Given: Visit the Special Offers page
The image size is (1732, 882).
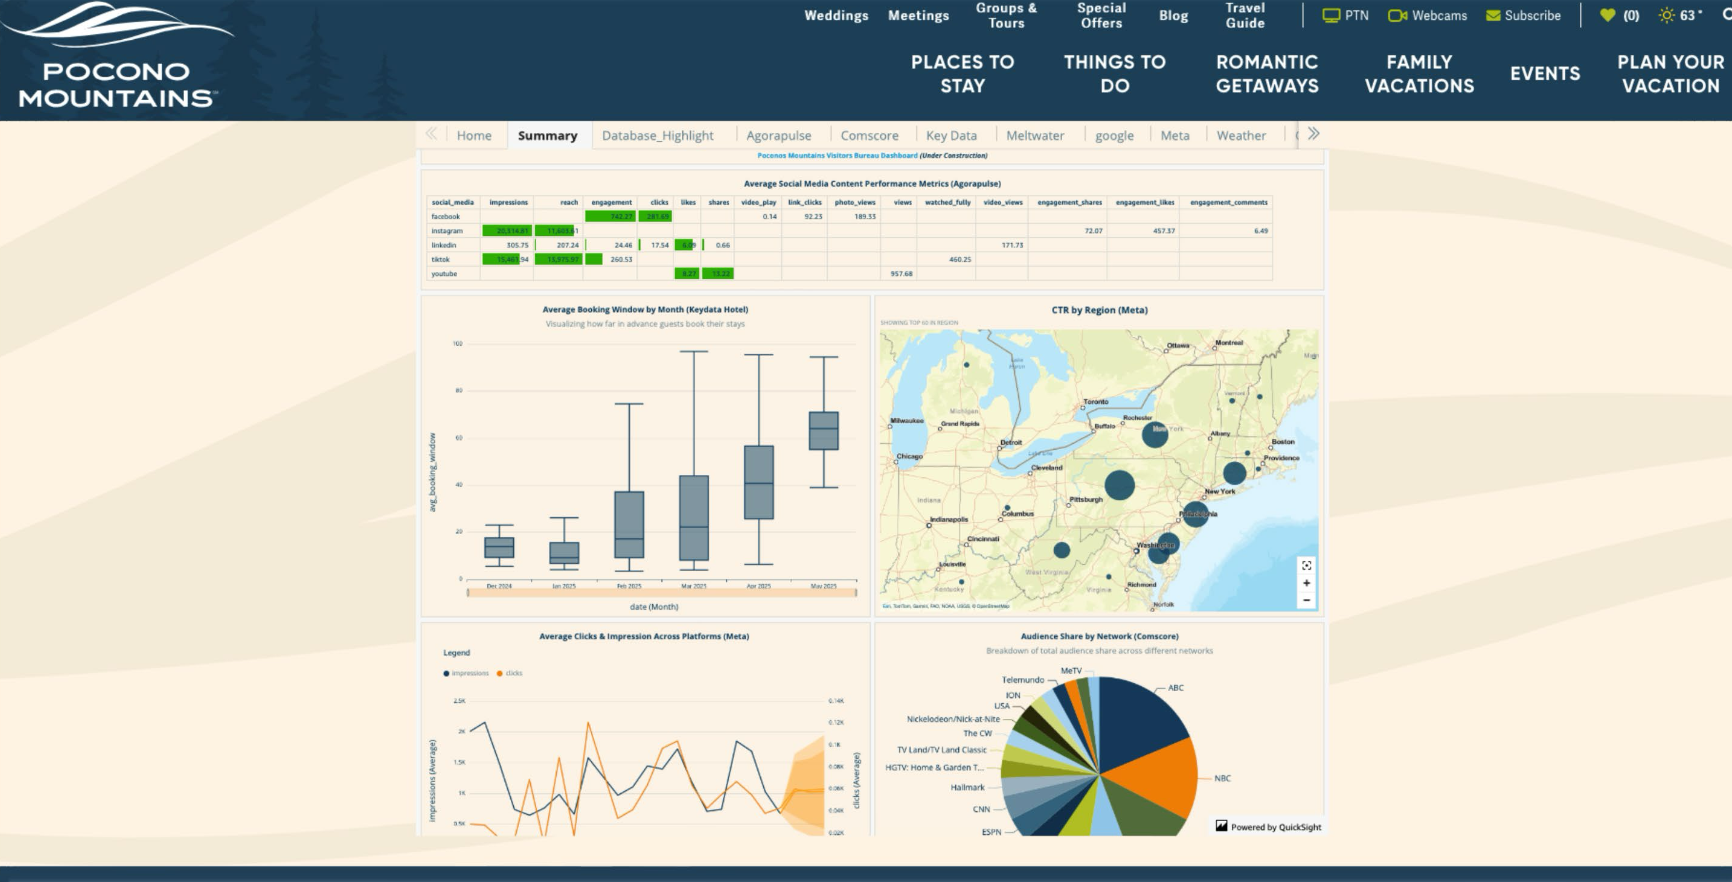Looking at the screenshot, I should (1101, 15).
